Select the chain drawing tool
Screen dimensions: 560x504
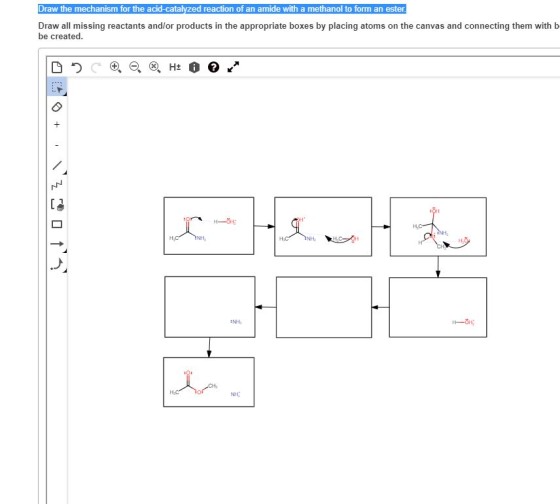point(57,185)
